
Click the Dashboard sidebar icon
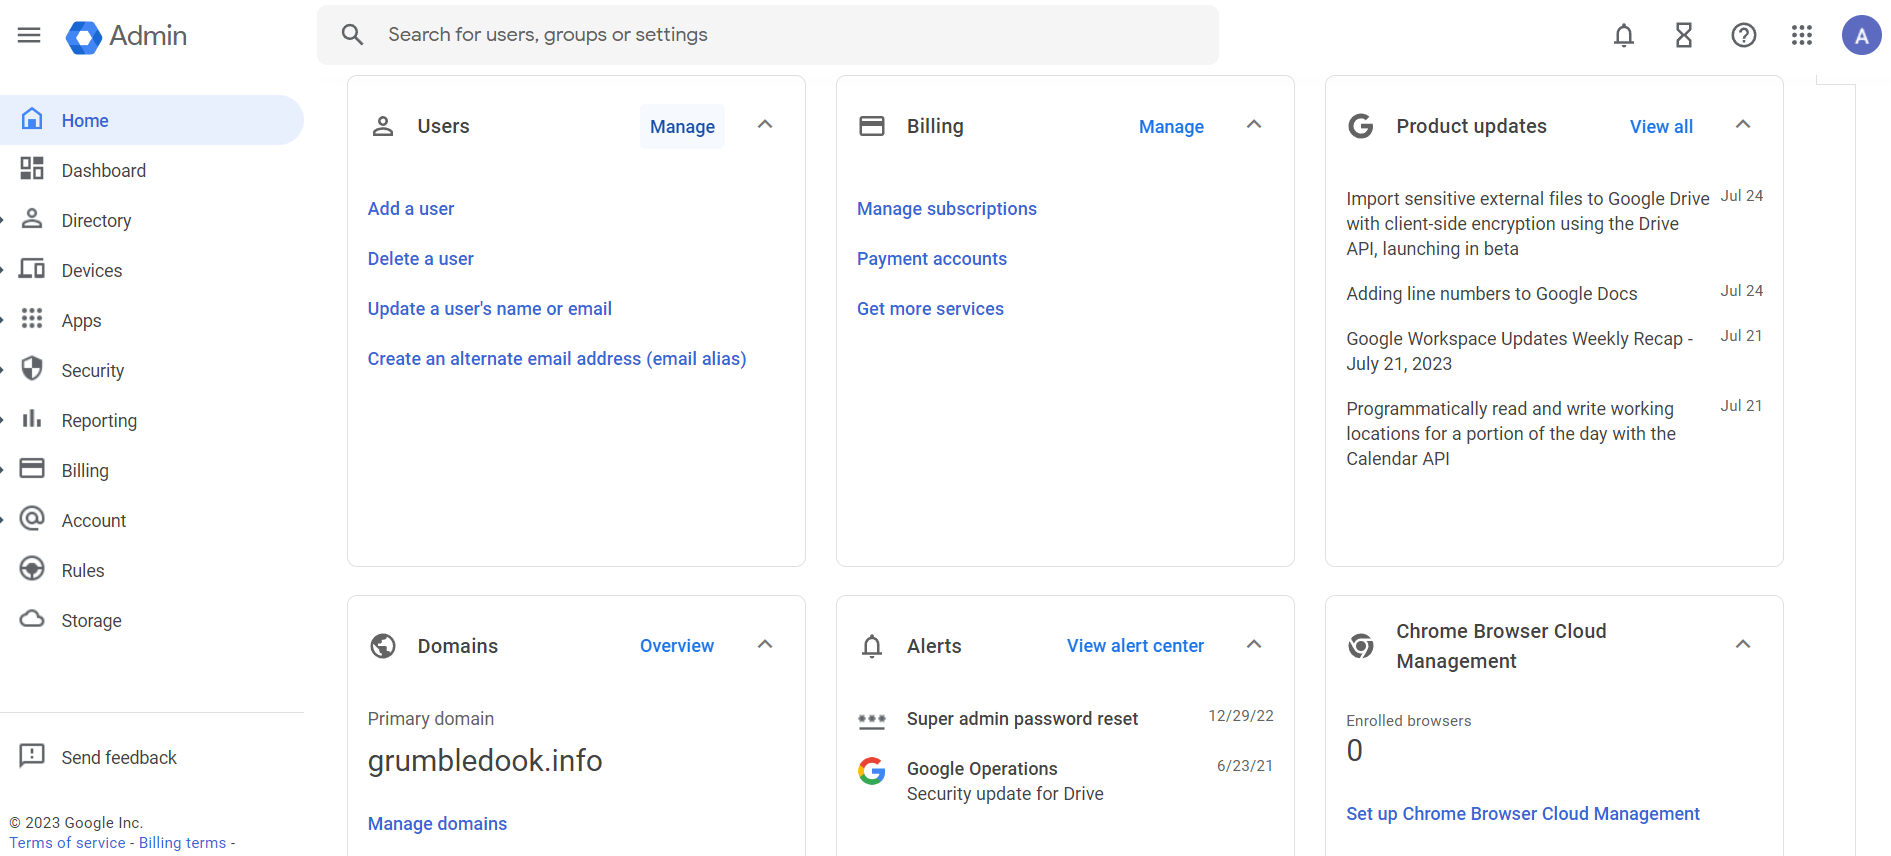point(32,169)
